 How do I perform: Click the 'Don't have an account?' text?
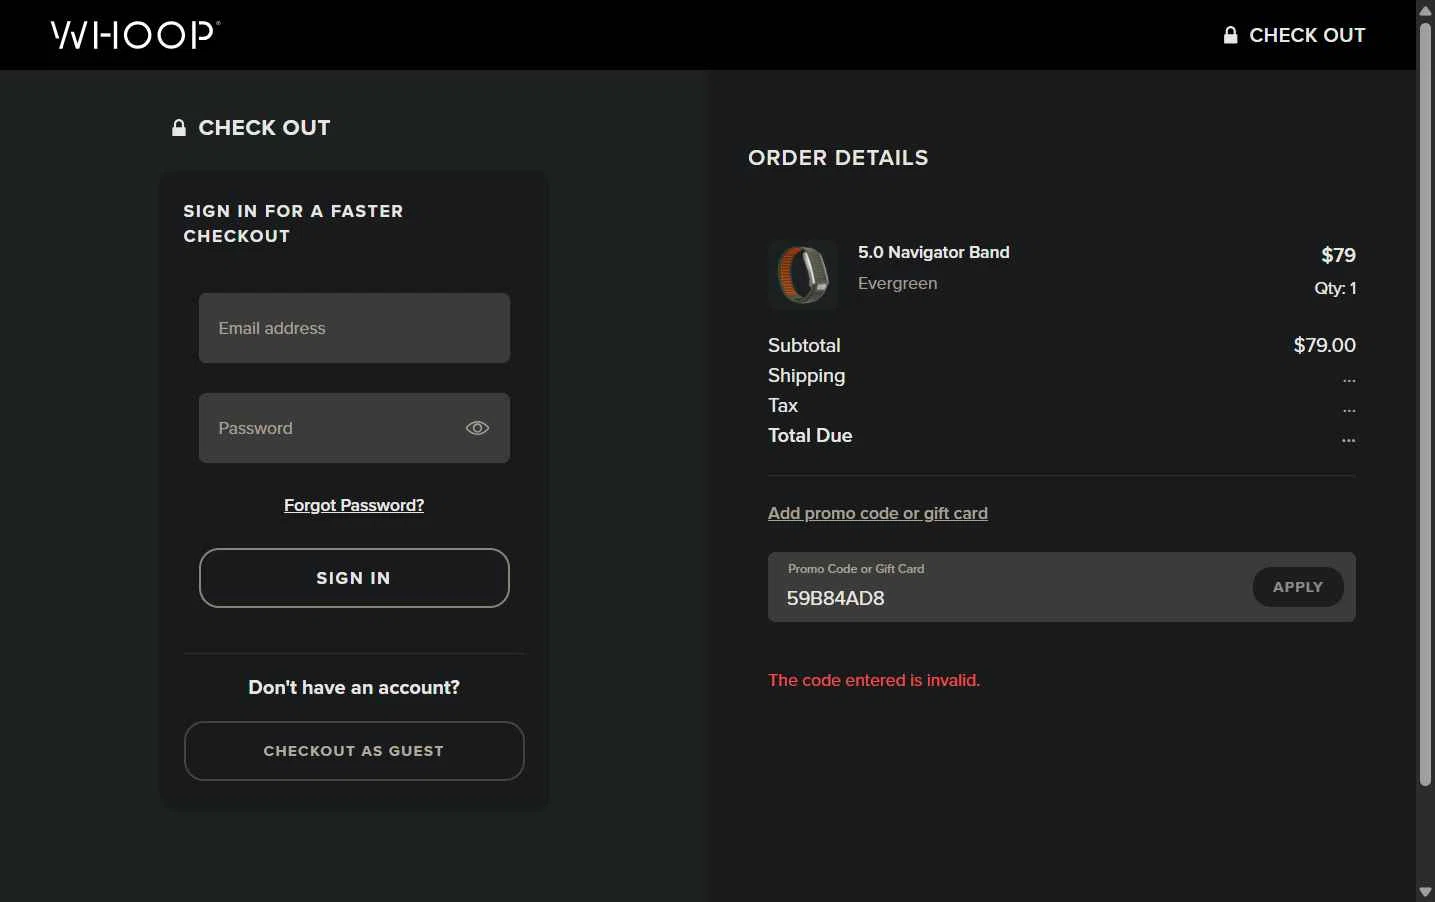[x=354, y=687]
